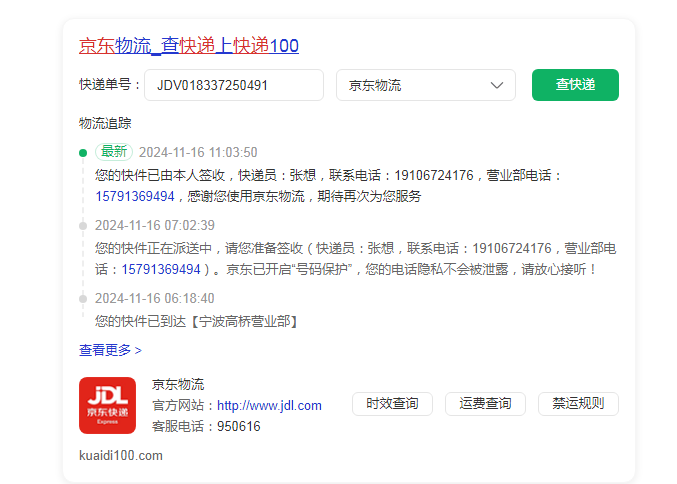Expand the 京东物流 courier dropdown

tap(426, 85)
